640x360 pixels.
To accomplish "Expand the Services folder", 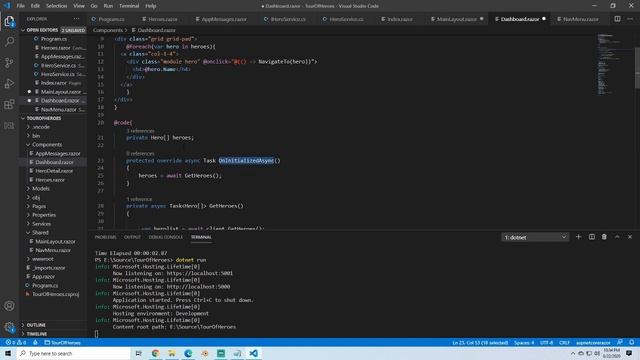I will [41, 224].
